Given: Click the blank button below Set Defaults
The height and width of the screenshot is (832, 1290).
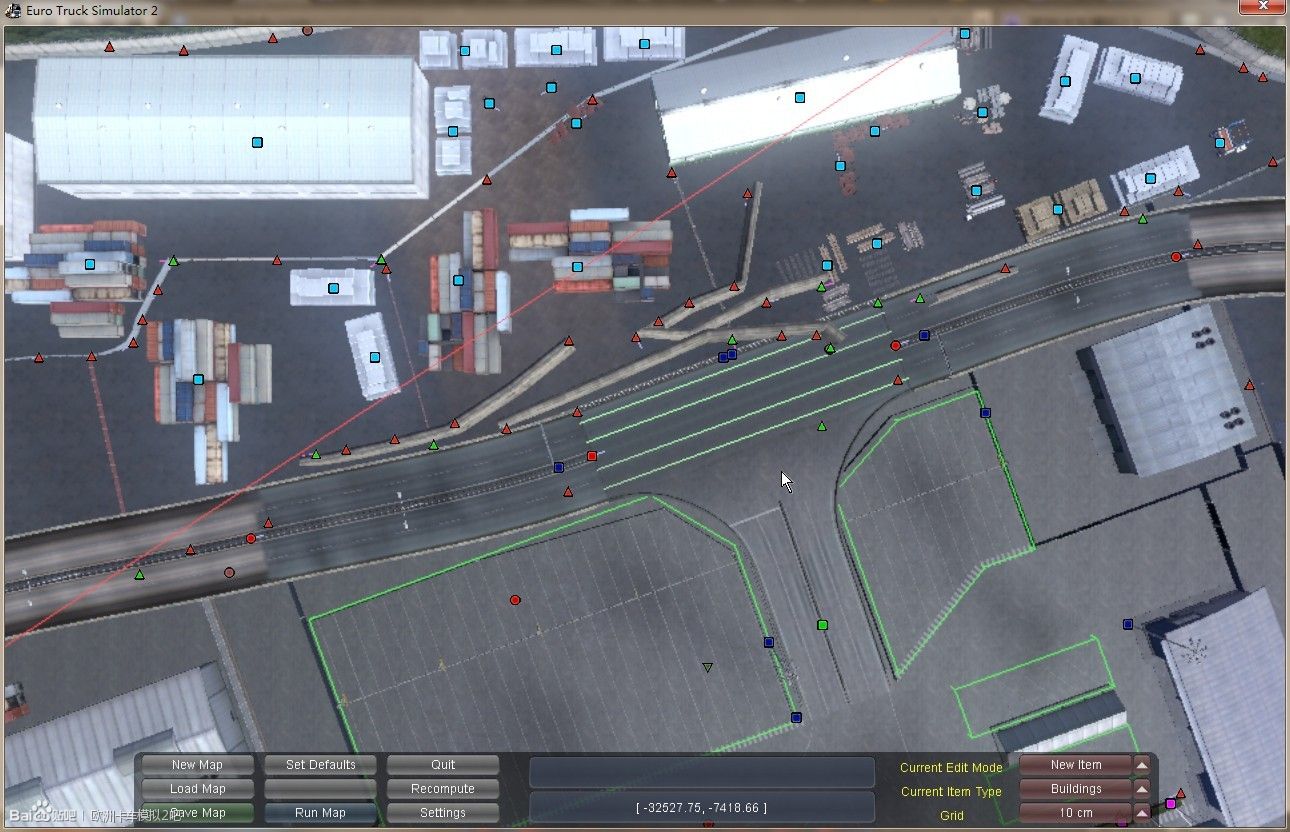Looking at the screenshot, I should click(x=320, y=789).
